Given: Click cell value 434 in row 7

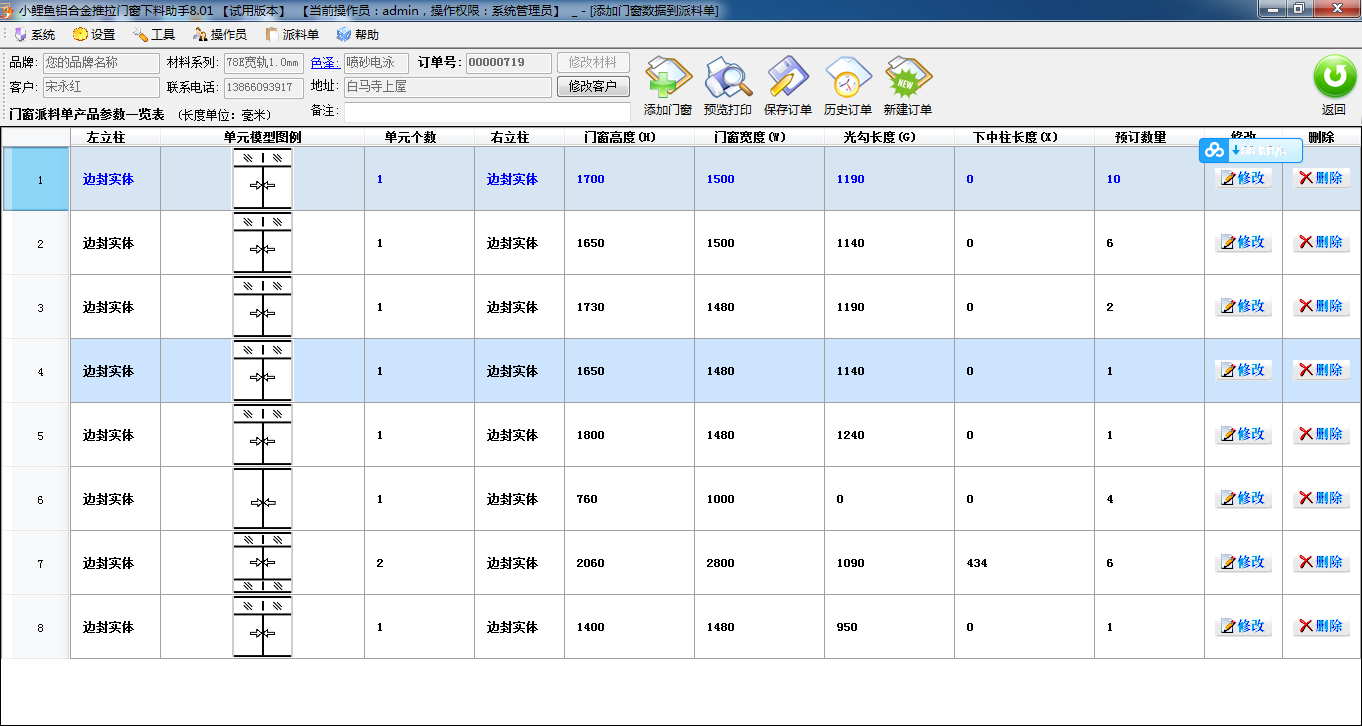Looking at the screenshot, I should pyautogui.click(x=1024, y=563).
